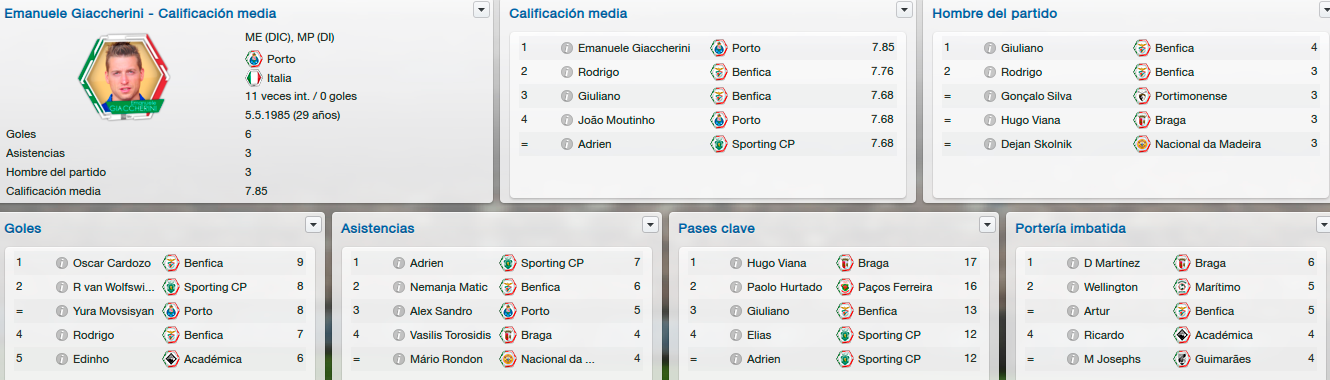Click Académica badge next to Edinho
Image resolution: width=1330 pixels, height=380 pixels.
170,359
